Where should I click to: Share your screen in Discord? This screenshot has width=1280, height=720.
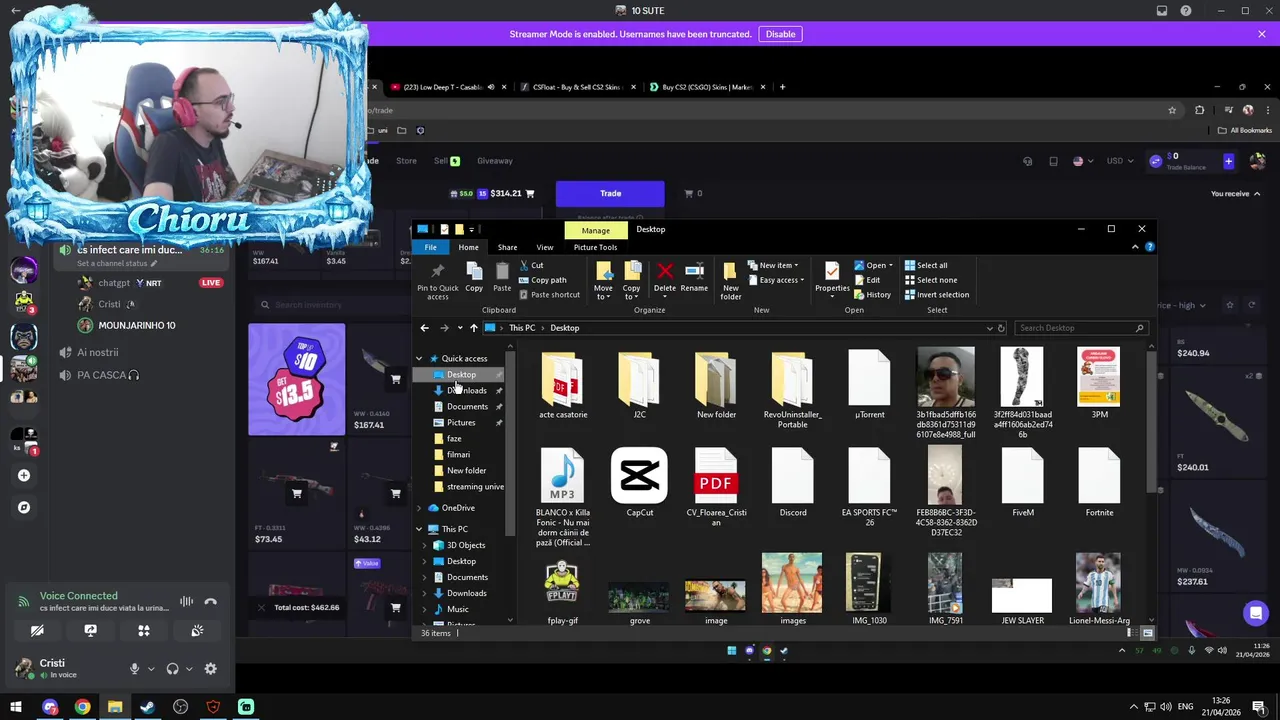91,631
